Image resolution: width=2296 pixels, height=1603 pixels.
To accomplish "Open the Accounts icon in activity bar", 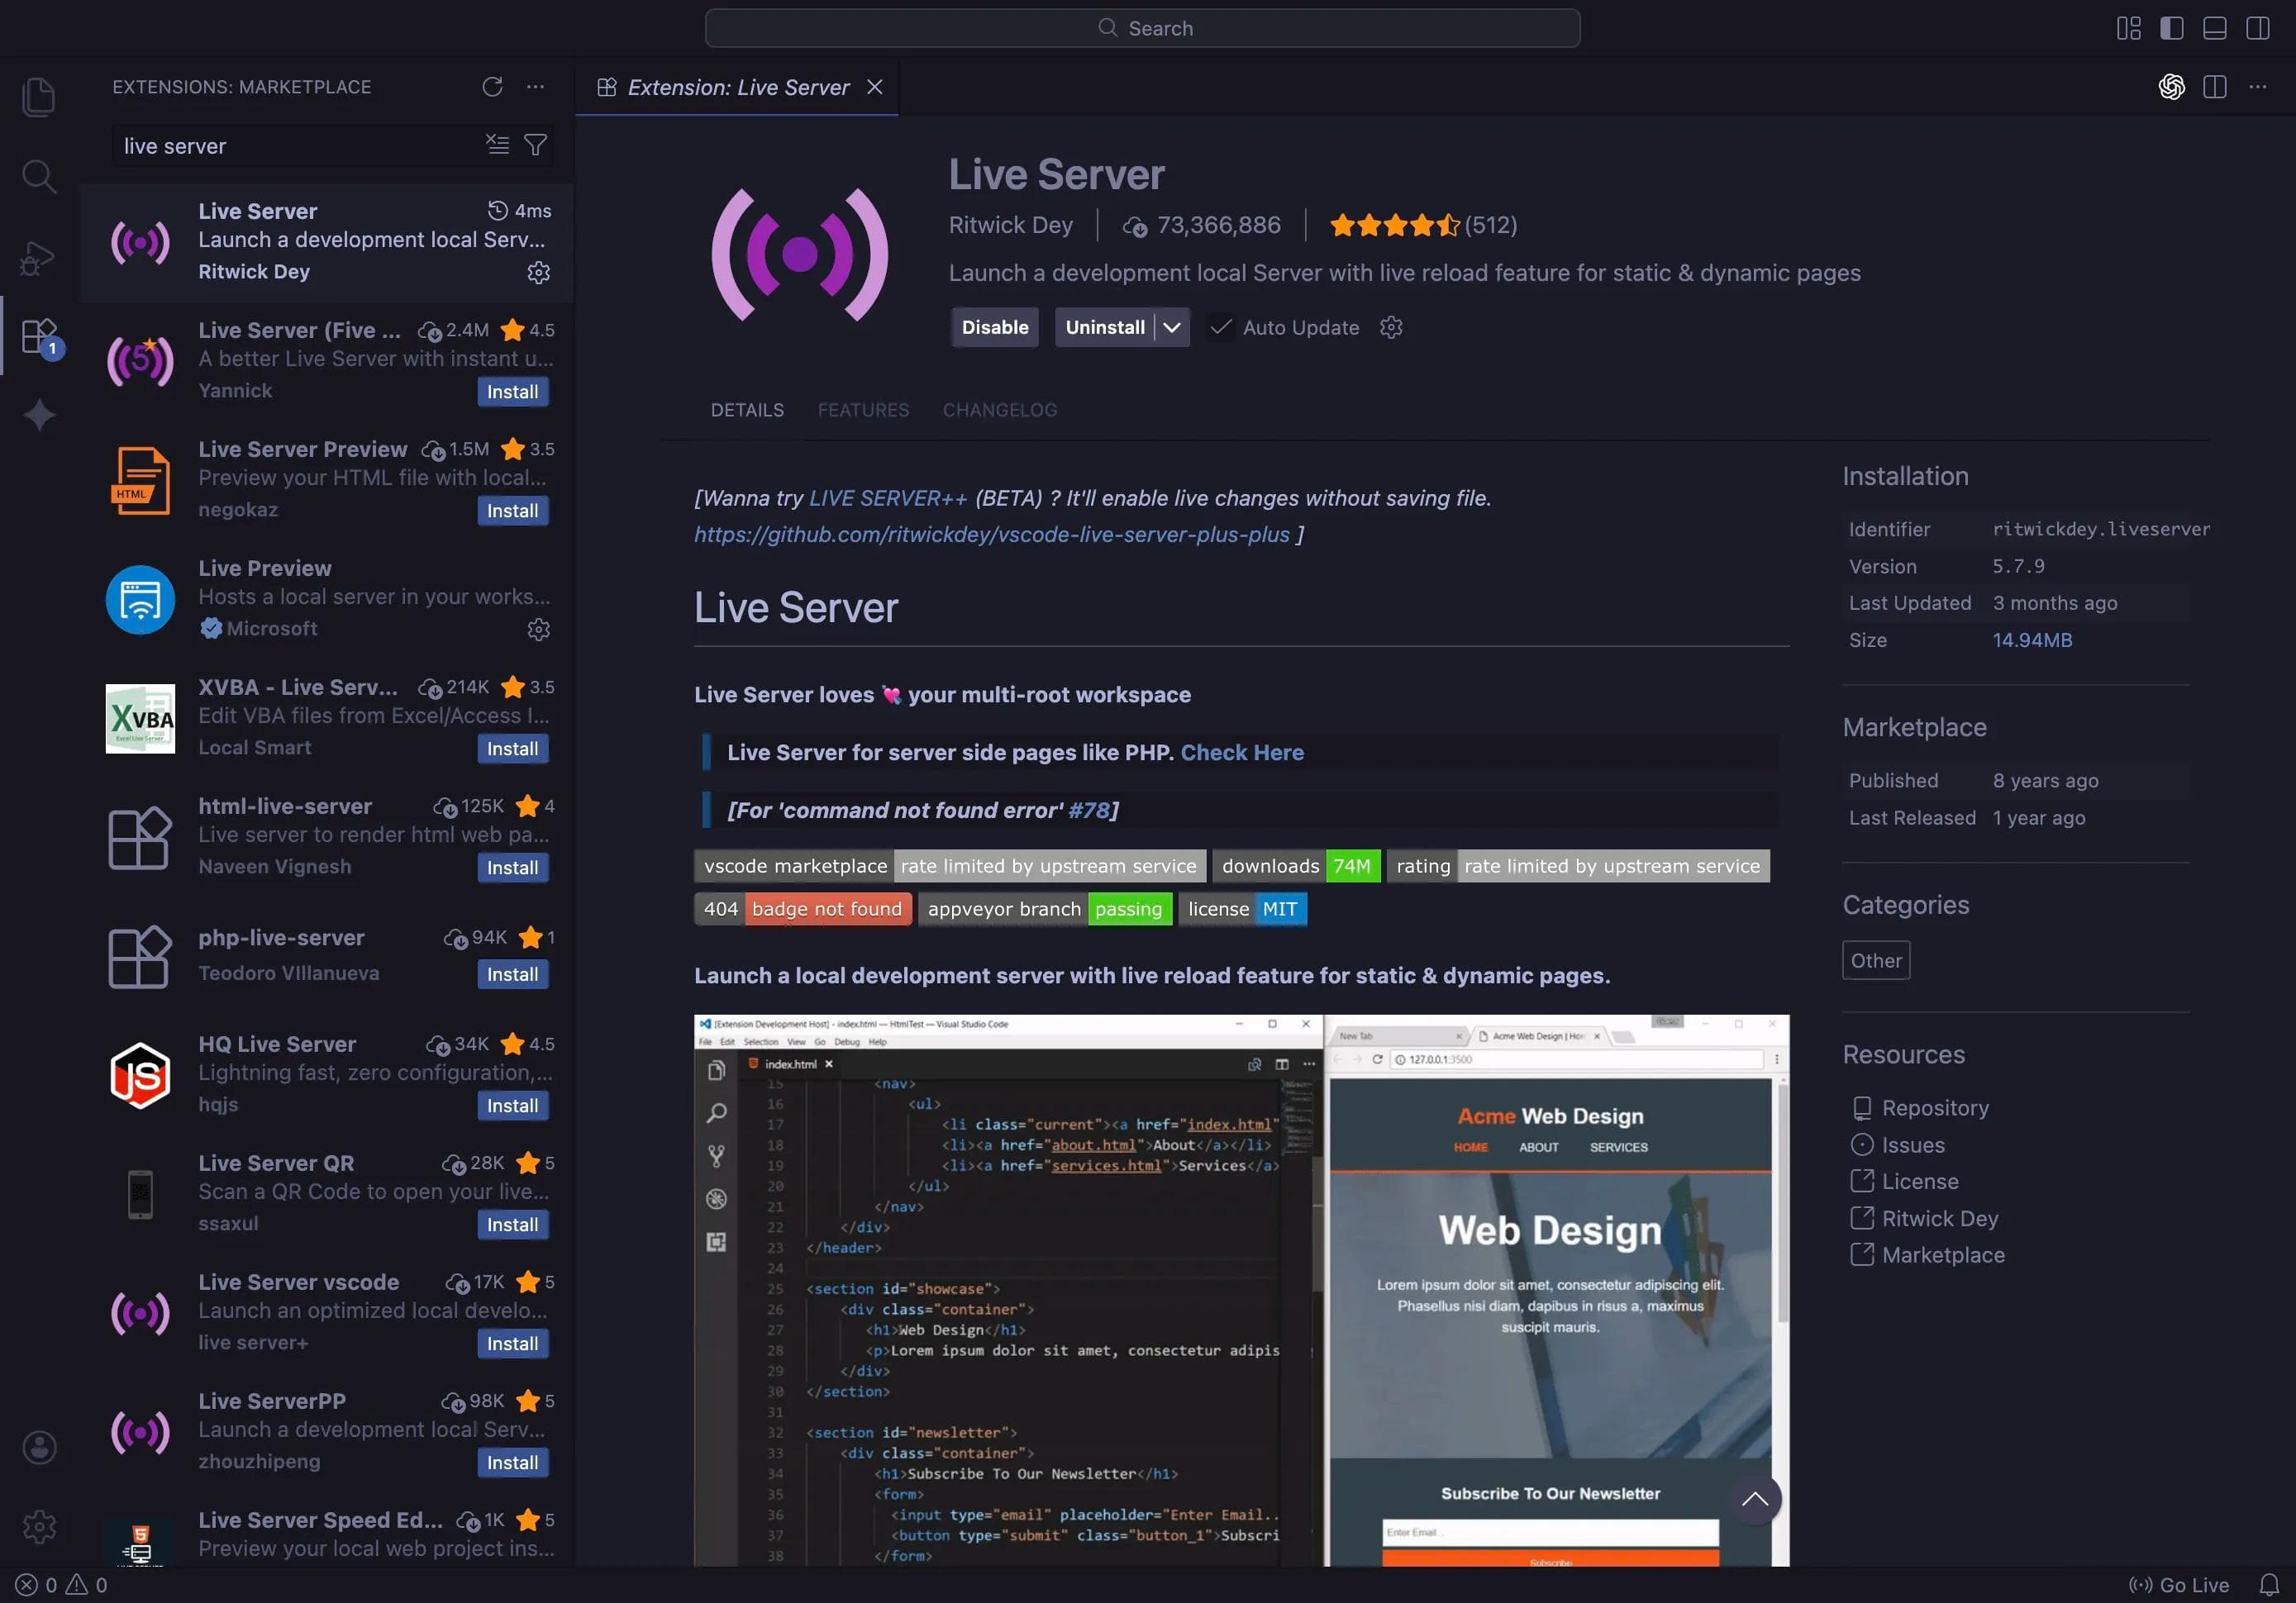I will (39, 1447).
